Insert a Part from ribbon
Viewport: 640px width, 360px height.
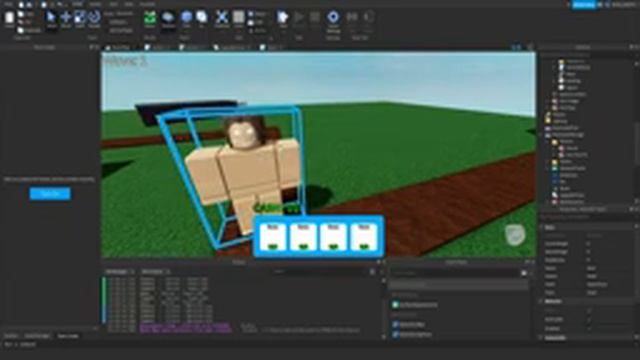186,19
